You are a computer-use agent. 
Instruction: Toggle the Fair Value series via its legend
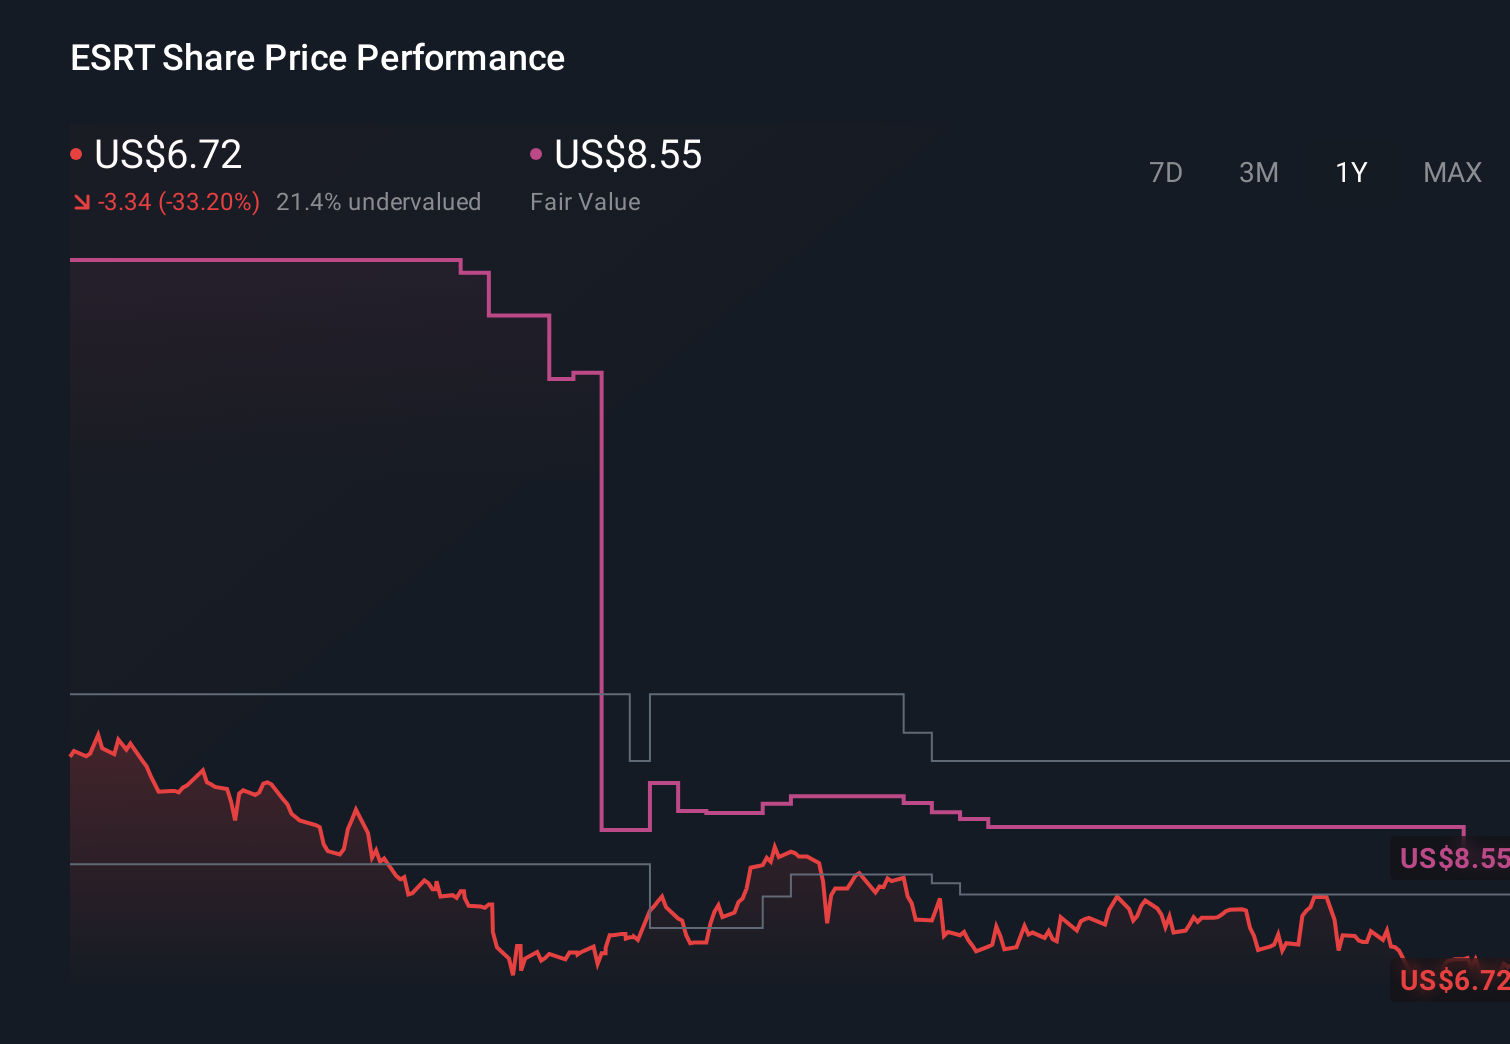coord(627,155)
